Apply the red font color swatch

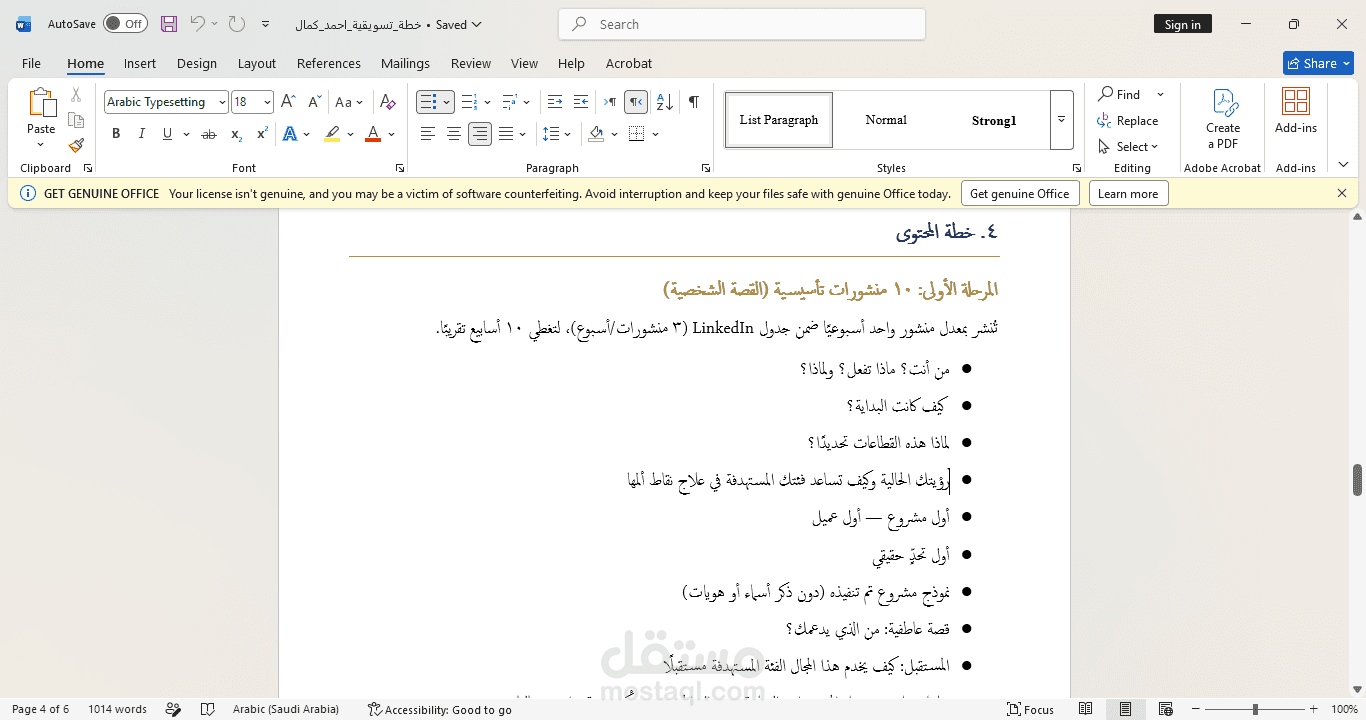coord(373,134)
